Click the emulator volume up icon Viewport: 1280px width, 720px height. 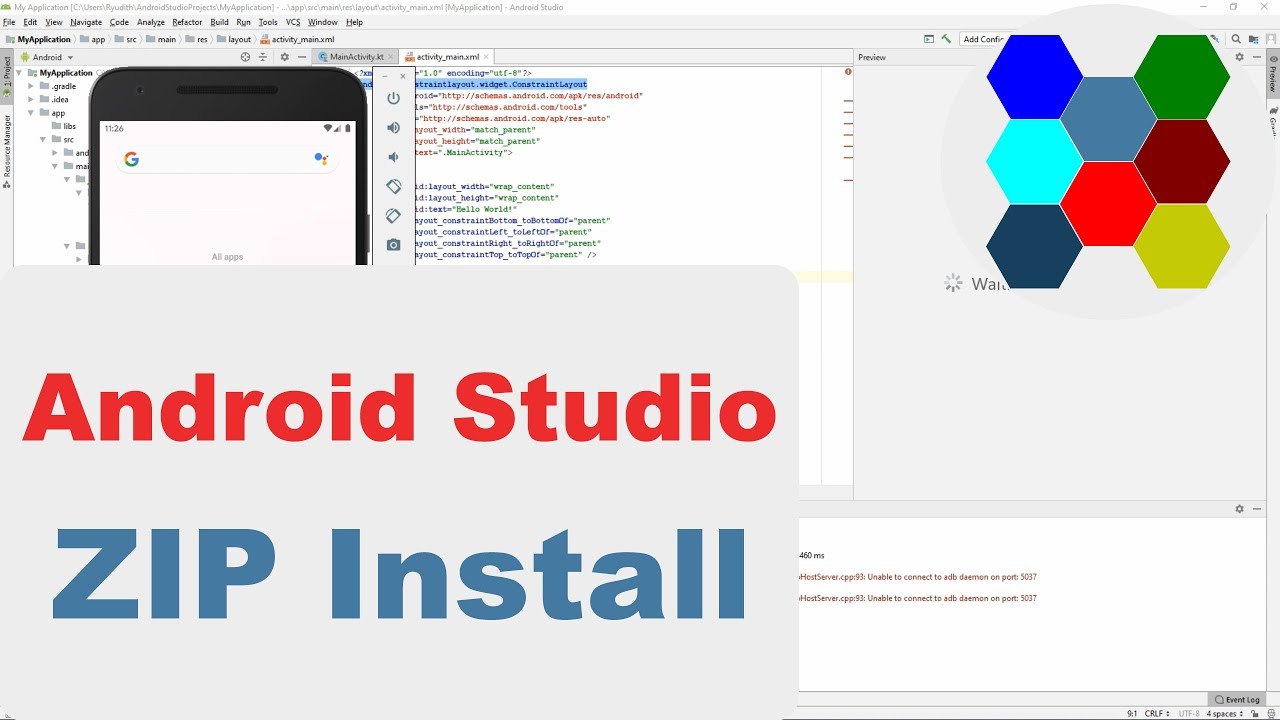pyautogui.click(x=394, y=127)
